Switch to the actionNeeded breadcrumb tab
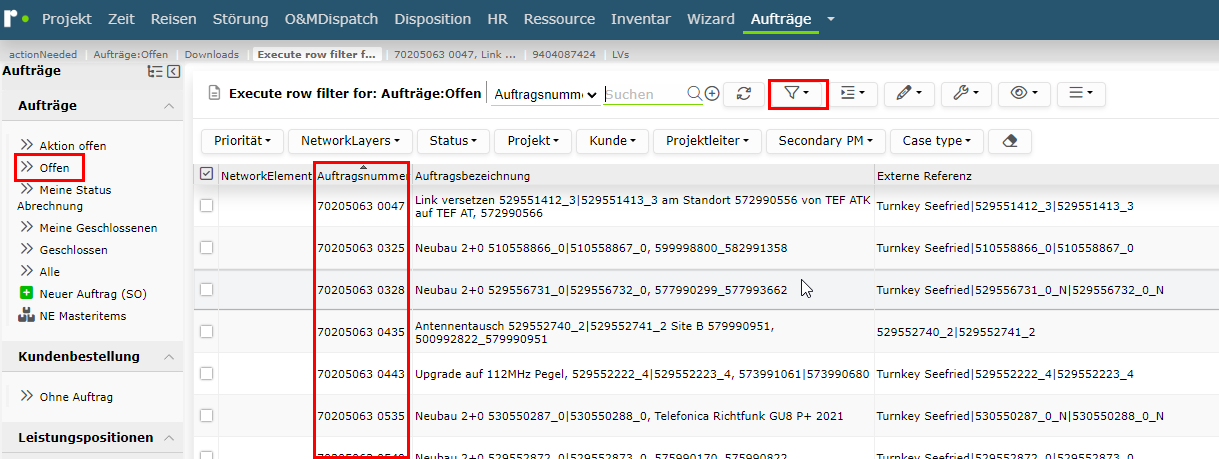Viewport: 1219px width, 459px height. point(43,54)
